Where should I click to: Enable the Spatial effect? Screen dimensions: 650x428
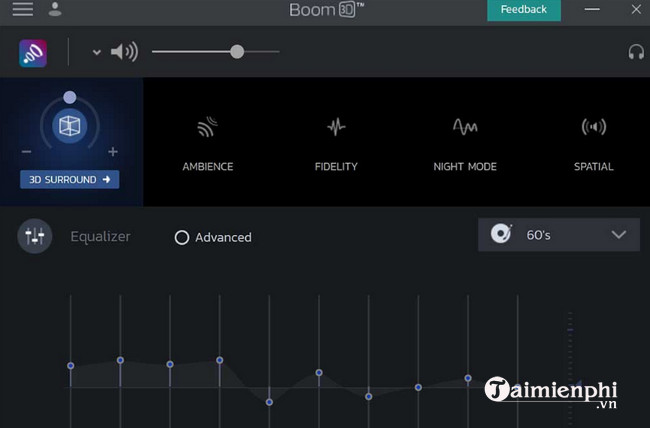tap(594, 144)
